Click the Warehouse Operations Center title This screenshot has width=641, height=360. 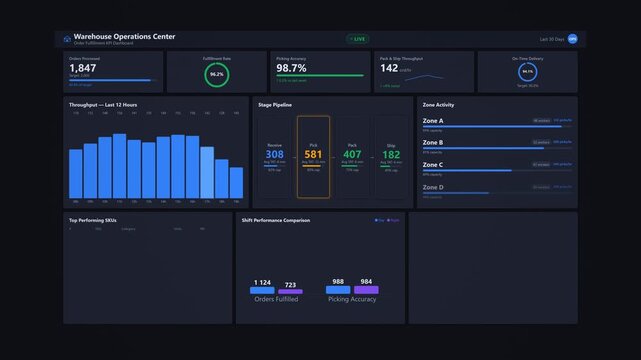coord(124,36)
